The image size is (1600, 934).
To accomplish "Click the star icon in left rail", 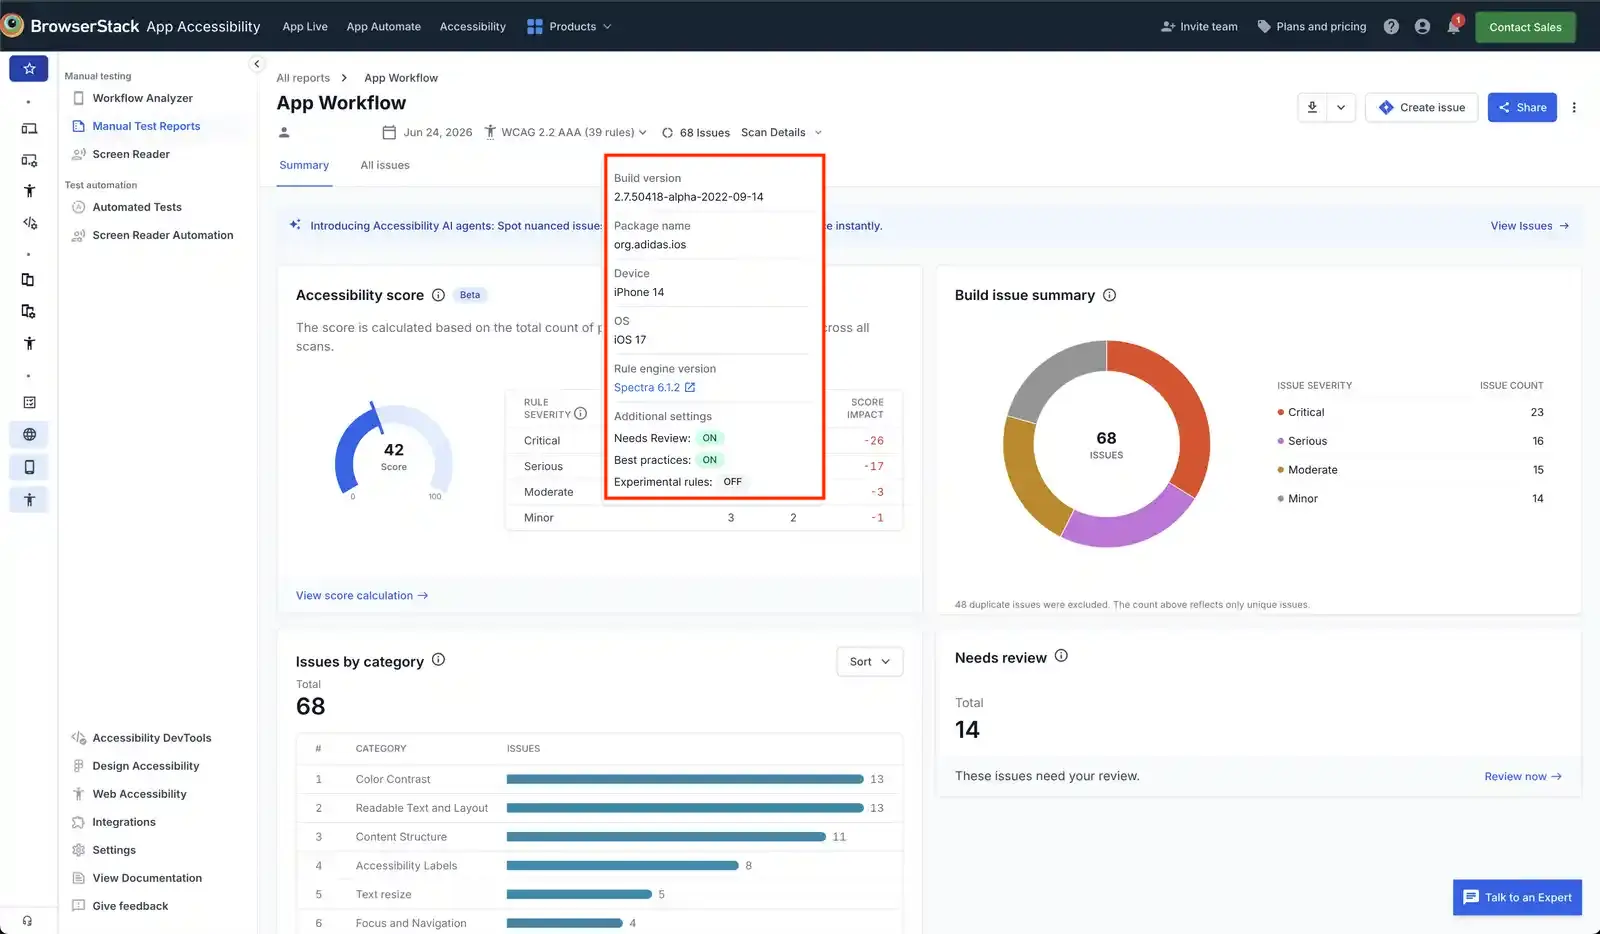I will click(29, 68).
